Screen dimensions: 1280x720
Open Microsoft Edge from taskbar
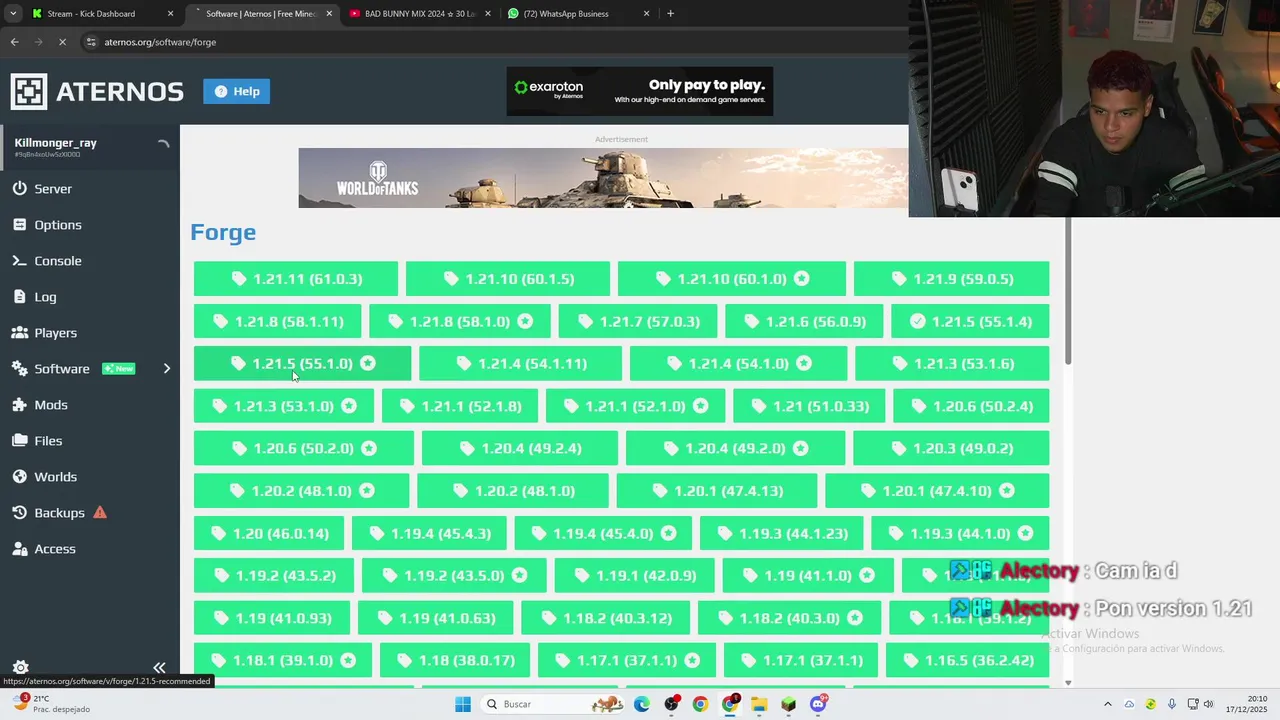[x=641, y=704]
